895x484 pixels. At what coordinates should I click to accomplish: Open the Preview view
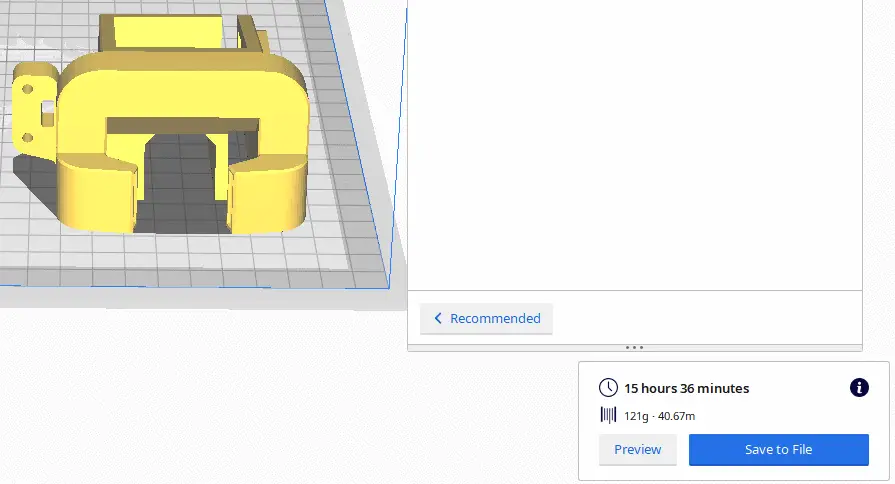pyautogui.click(x=638, y=450)
